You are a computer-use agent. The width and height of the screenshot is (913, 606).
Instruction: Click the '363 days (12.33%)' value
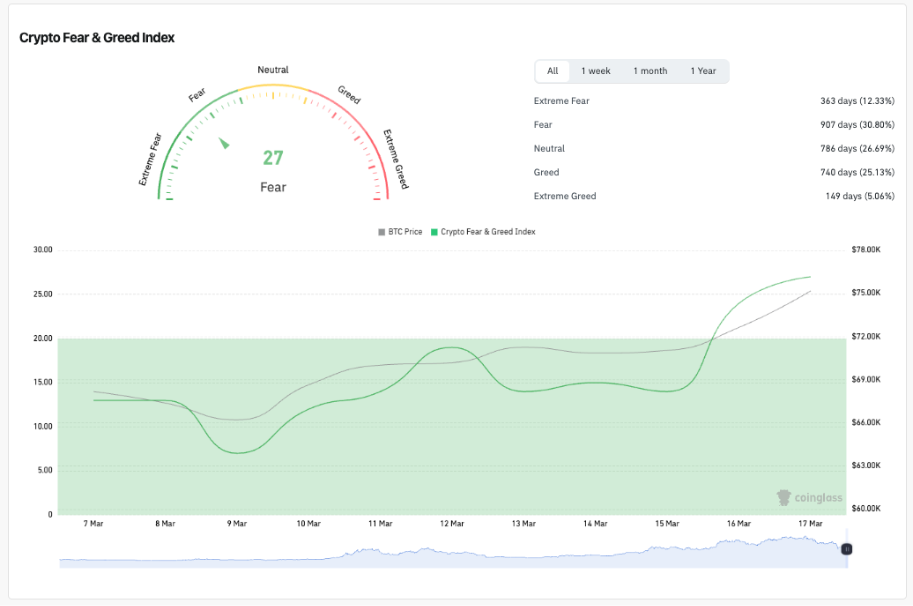coord(857,101)
